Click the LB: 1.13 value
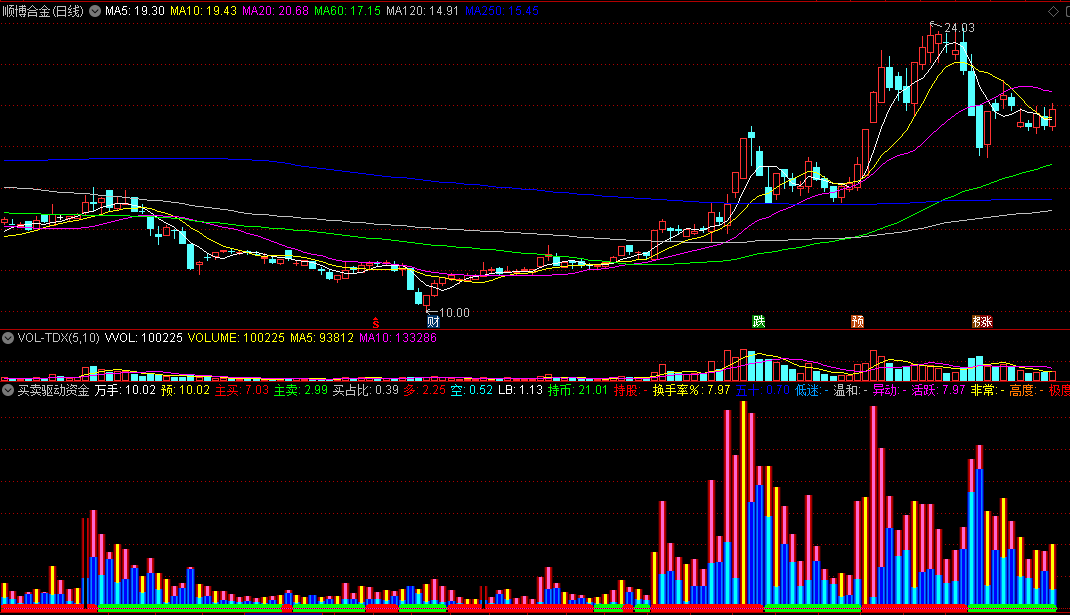The image size is (1070, 615). [520, 390]
